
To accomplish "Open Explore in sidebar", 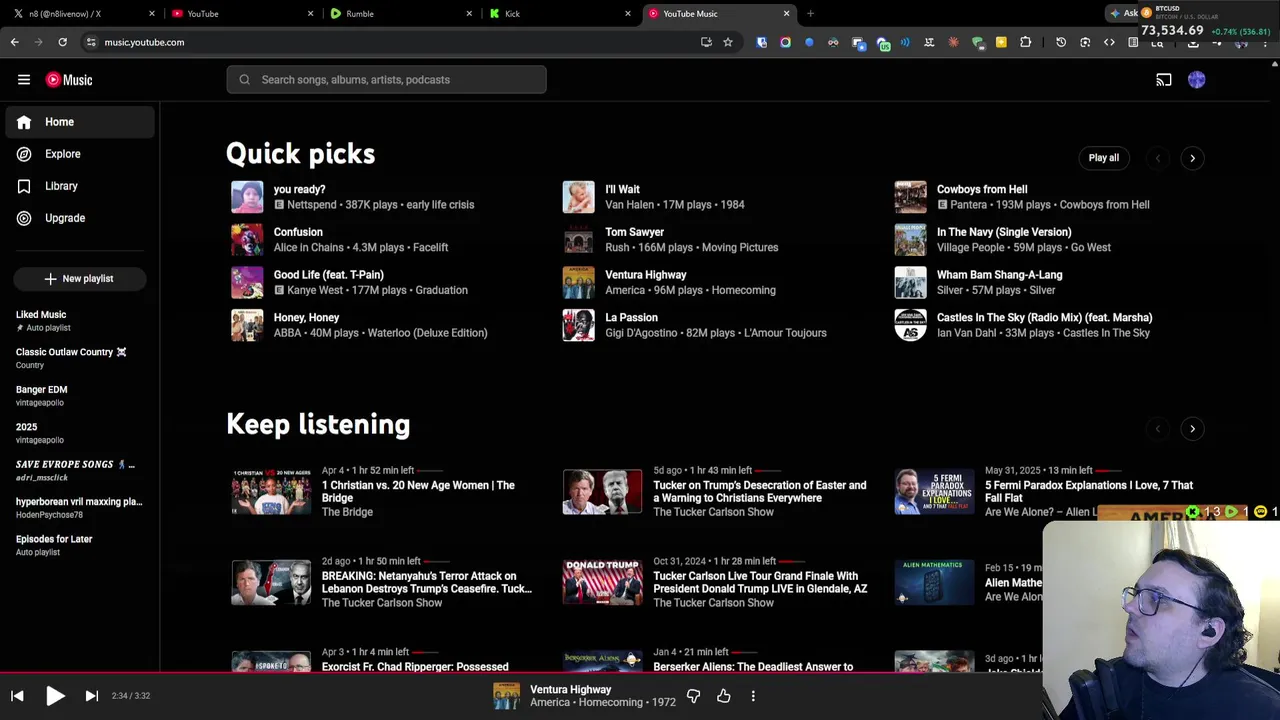I will tap(80, 154).
